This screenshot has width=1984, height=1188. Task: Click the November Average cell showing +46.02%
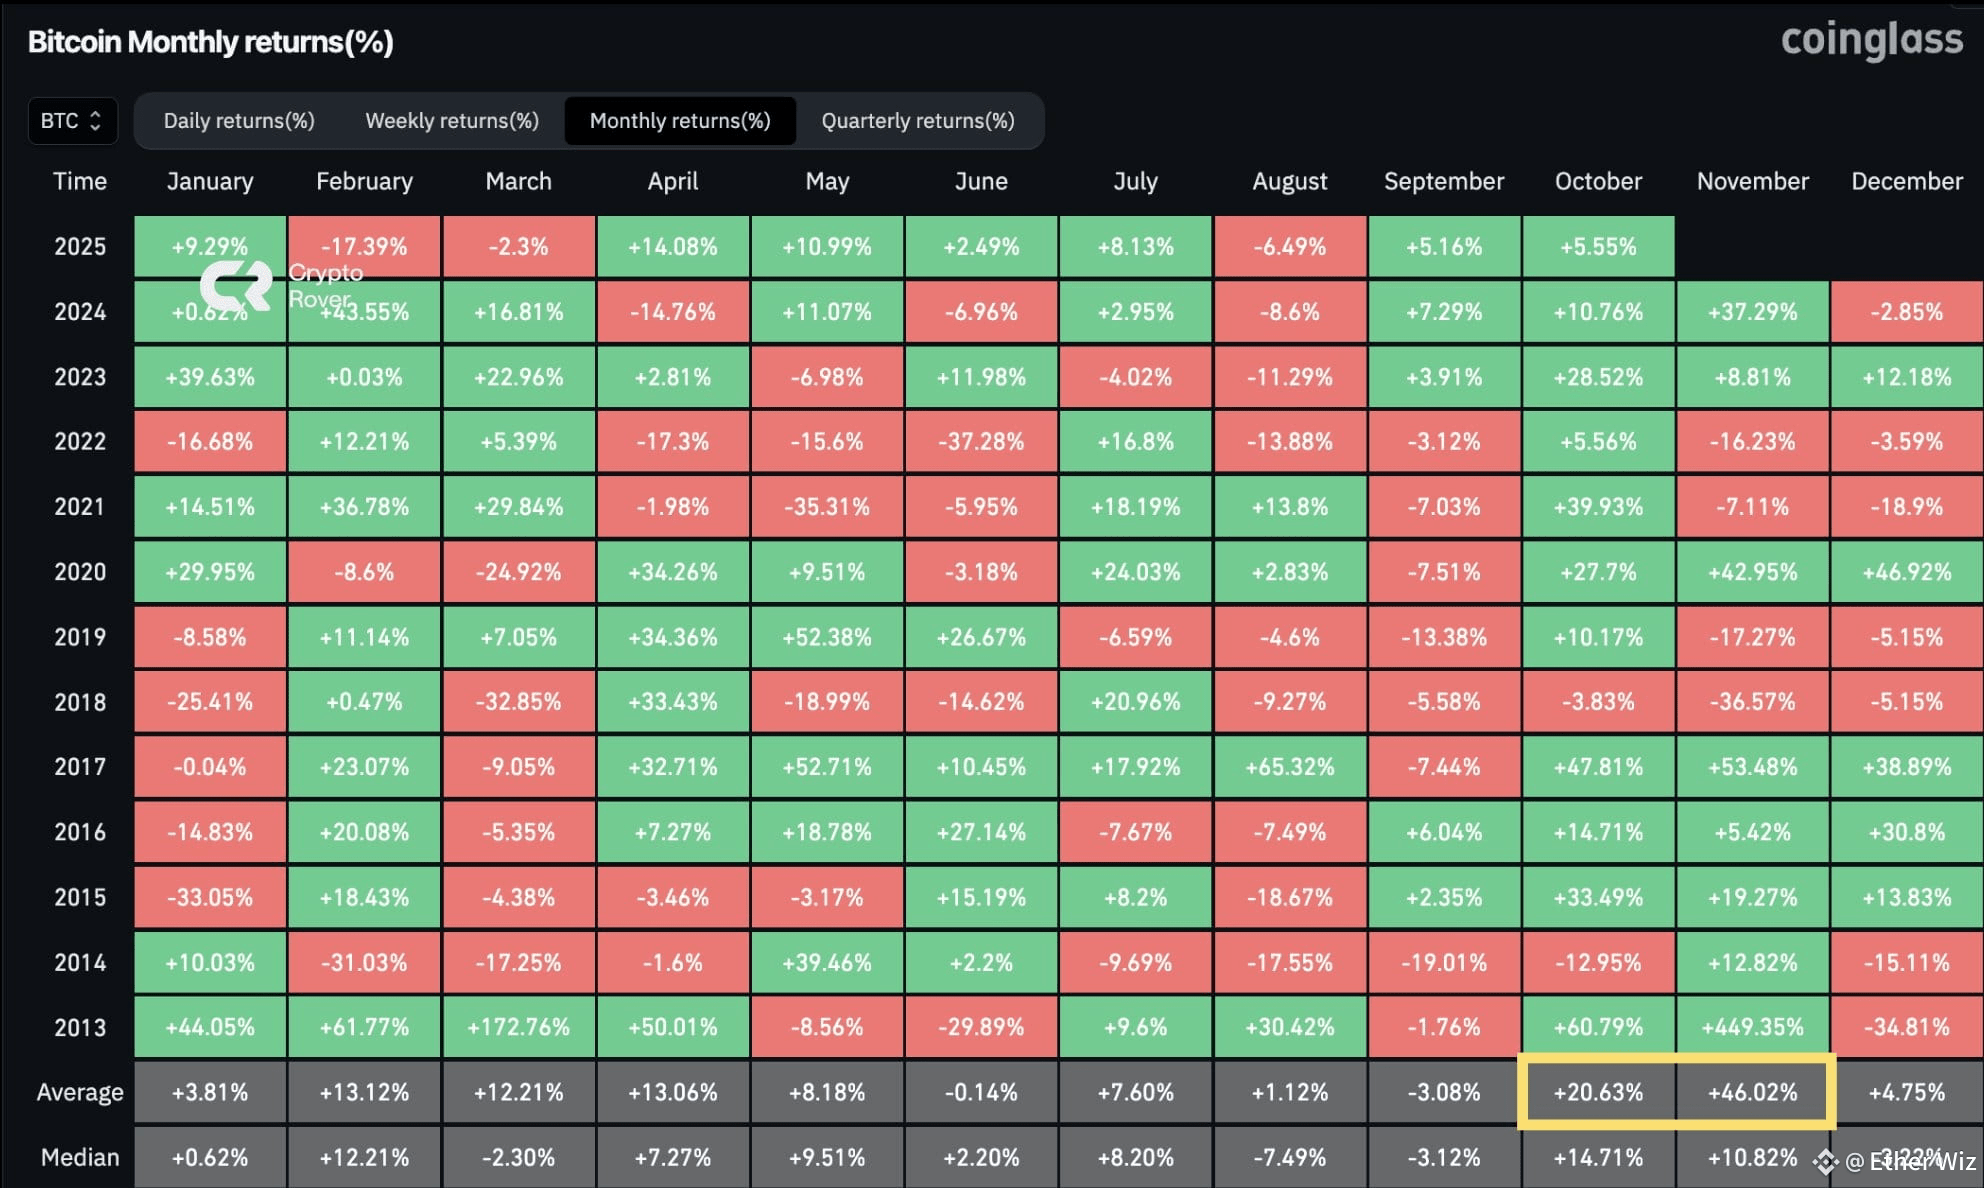pyautogui.click(x=1752, y=1092)
